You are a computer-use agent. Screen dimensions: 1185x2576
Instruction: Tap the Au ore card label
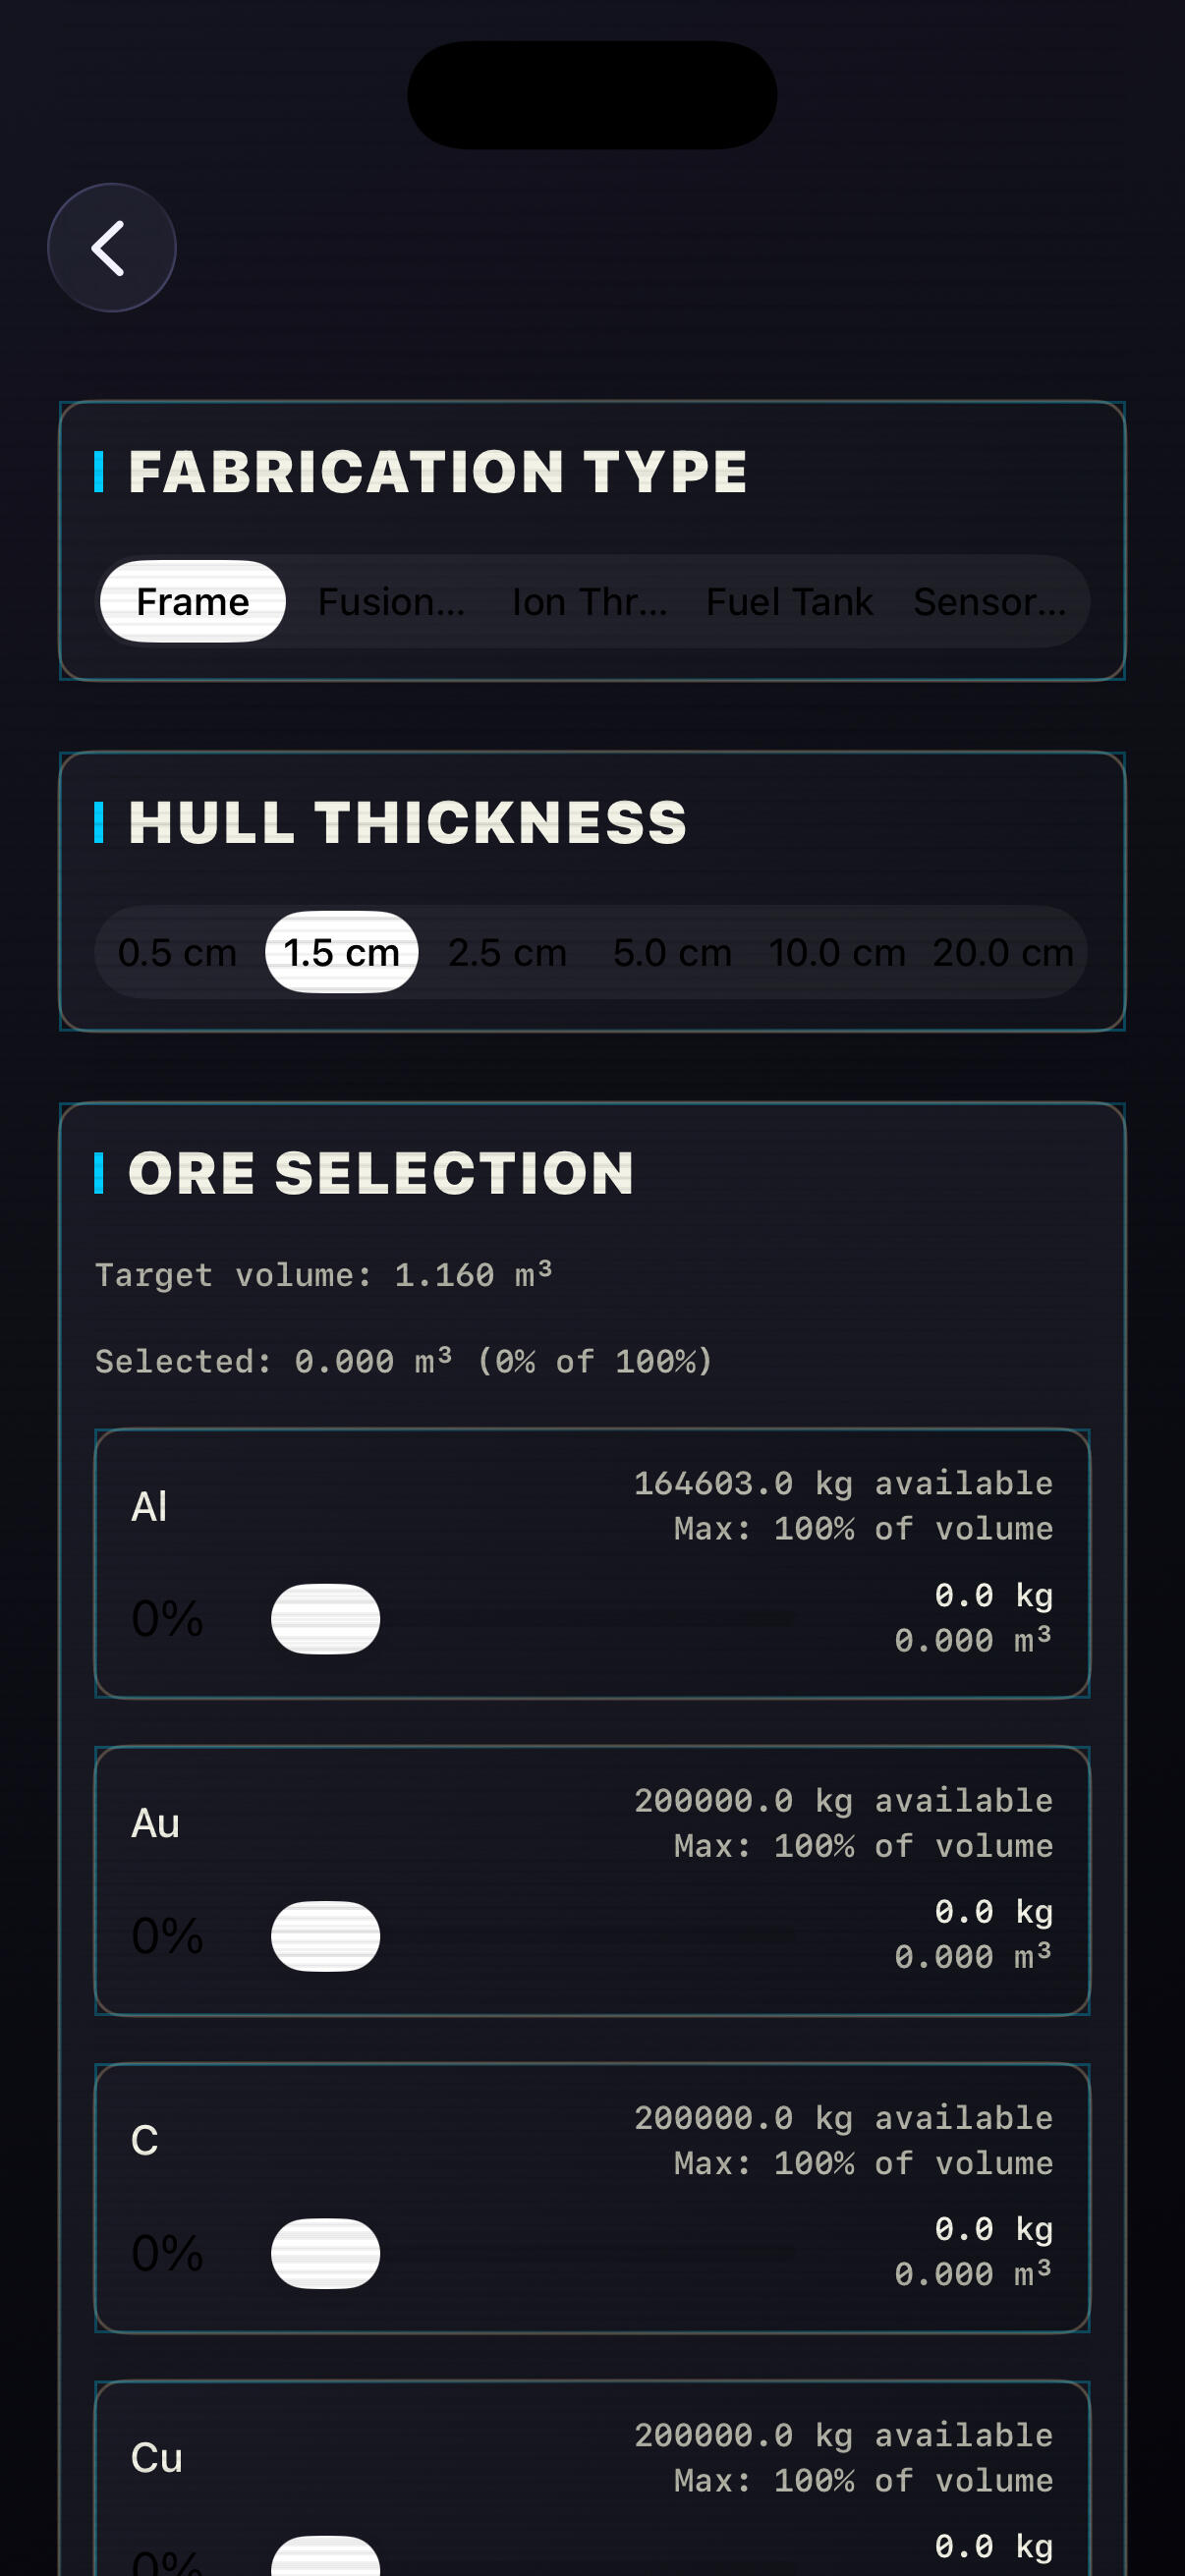pyautogui.click(x=156, y=1823)
